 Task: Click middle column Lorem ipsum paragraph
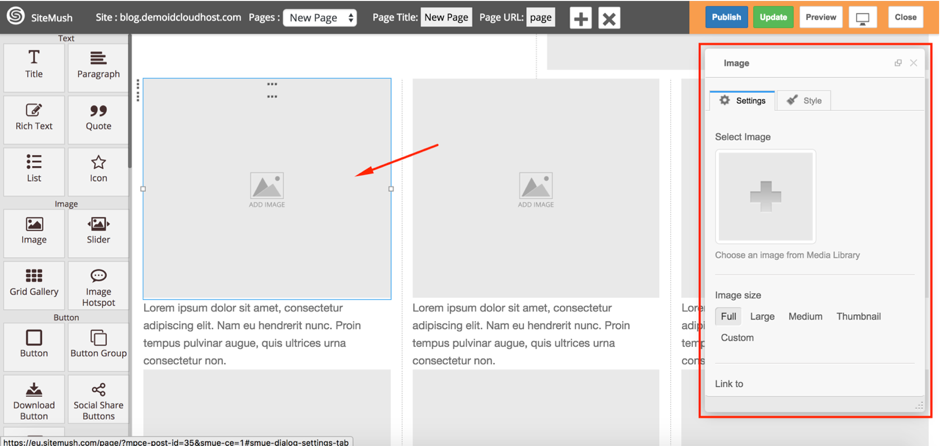tap(522, 334)
